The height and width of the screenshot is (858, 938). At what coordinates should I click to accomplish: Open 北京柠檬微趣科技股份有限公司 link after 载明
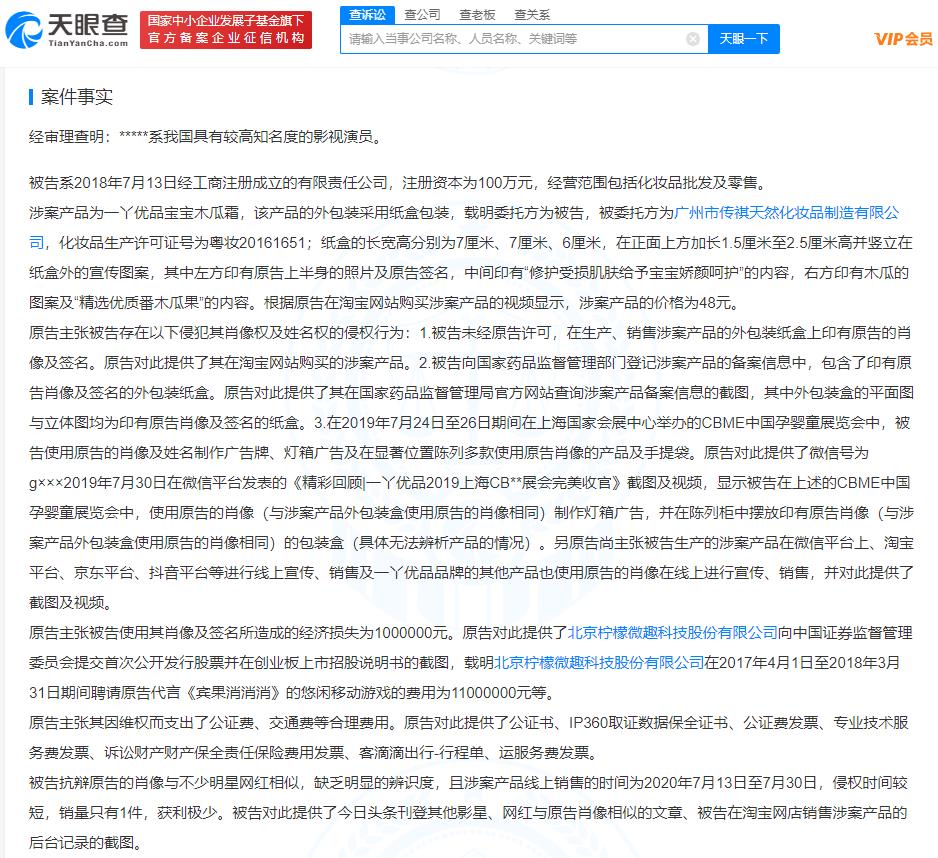[x=599, y=662]
